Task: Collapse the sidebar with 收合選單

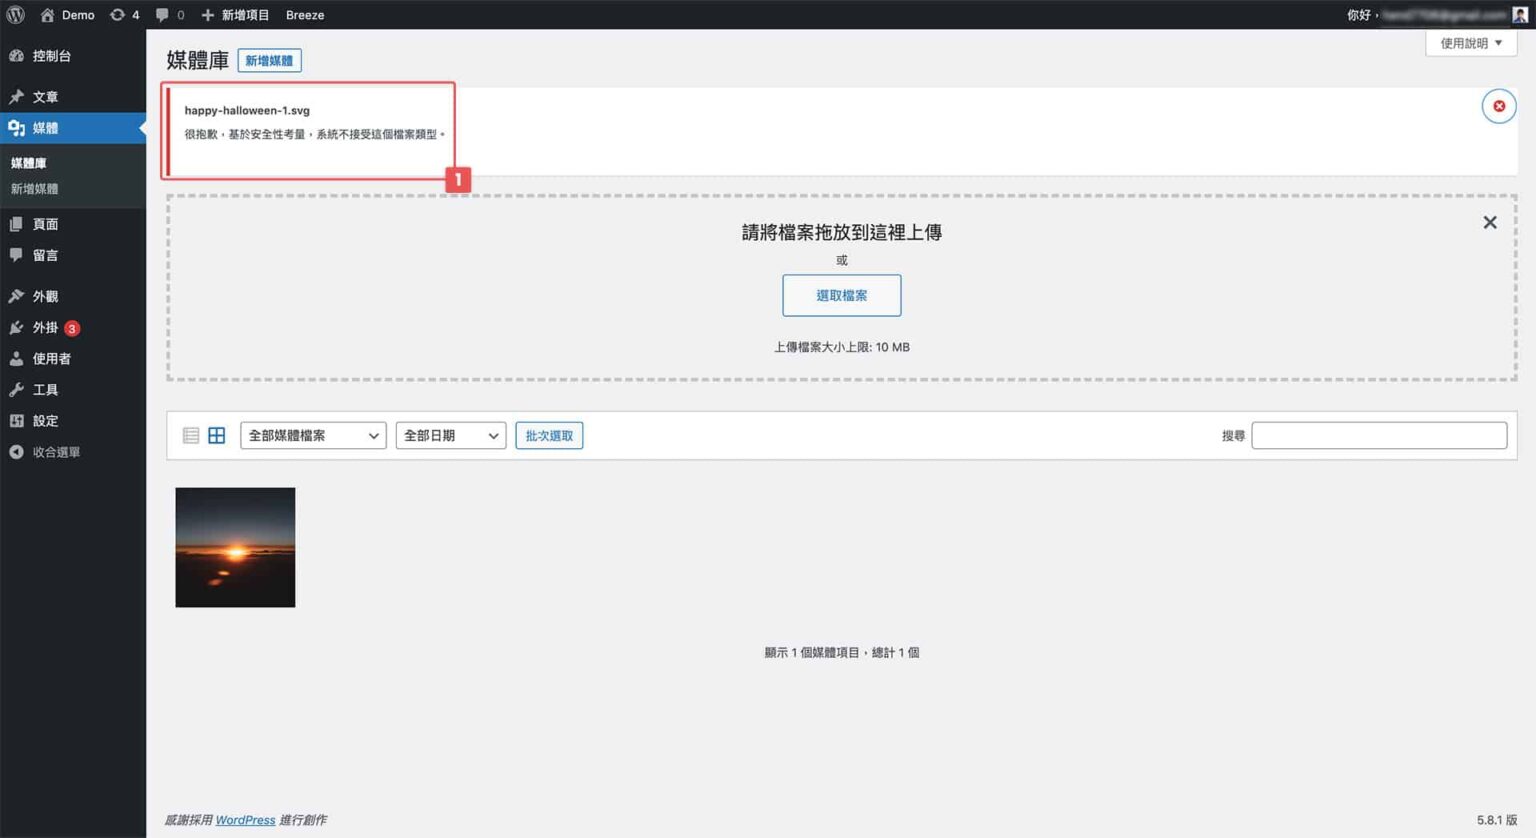Action: [x=73, y=452]
